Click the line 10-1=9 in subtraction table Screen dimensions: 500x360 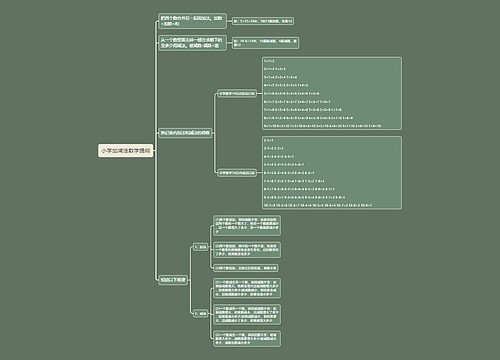[318, 205]
